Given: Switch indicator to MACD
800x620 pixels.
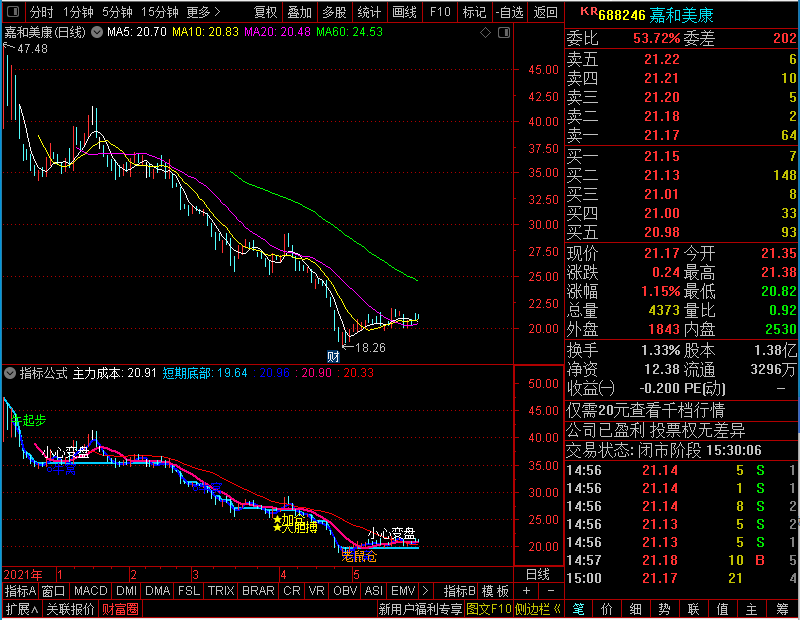Looking at the screenshot, I should pos(90,591).
